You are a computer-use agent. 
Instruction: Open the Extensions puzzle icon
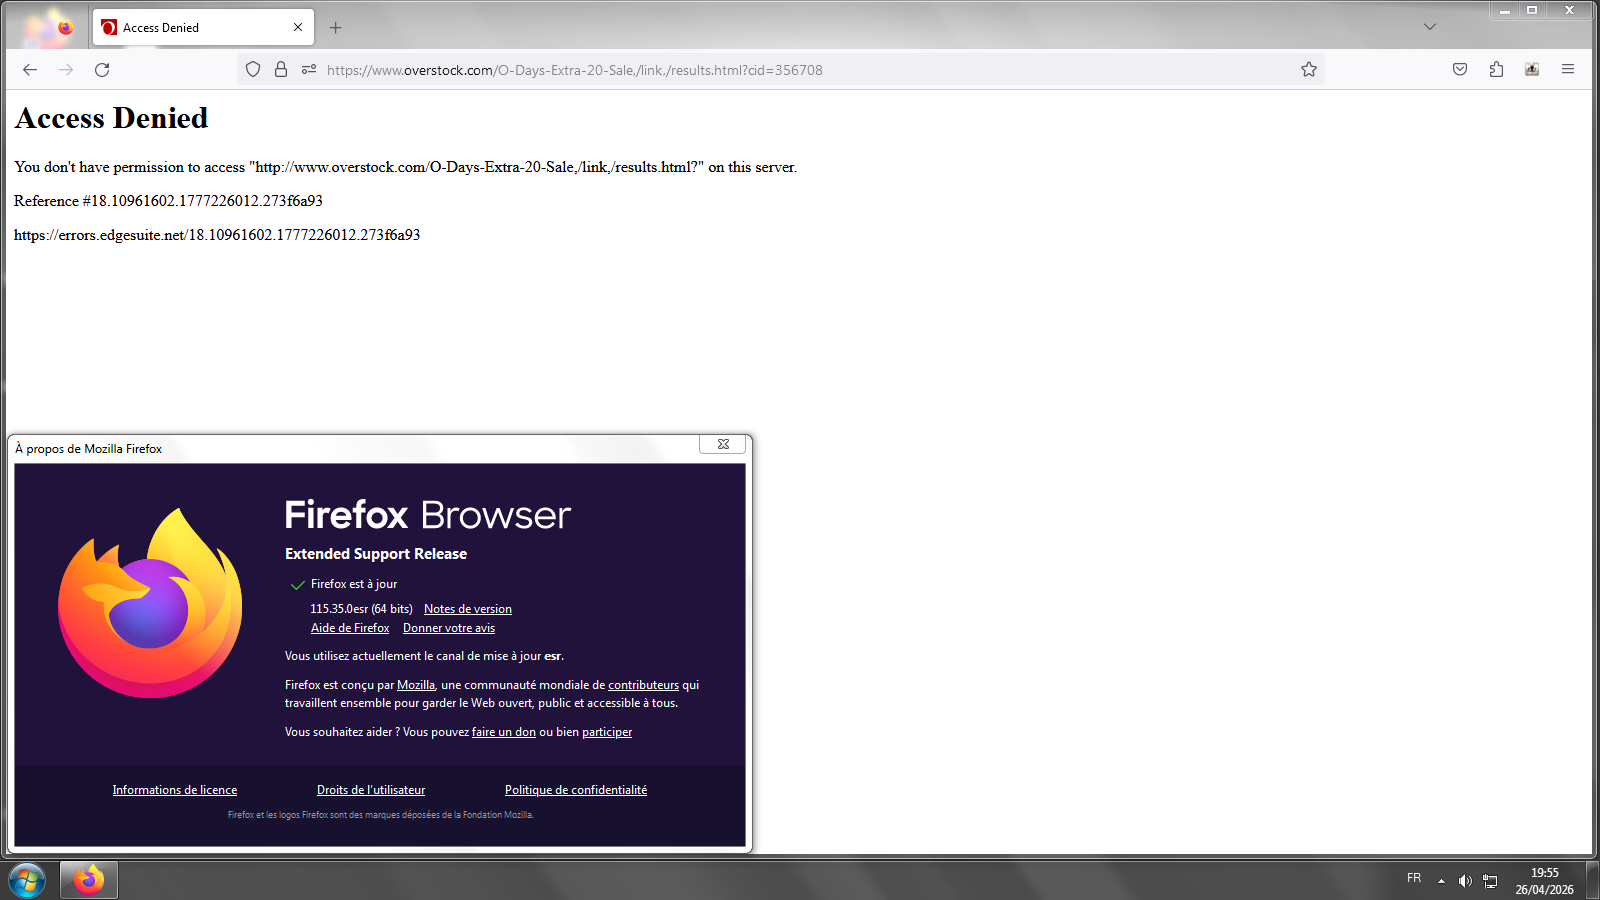coord(1496,70)
